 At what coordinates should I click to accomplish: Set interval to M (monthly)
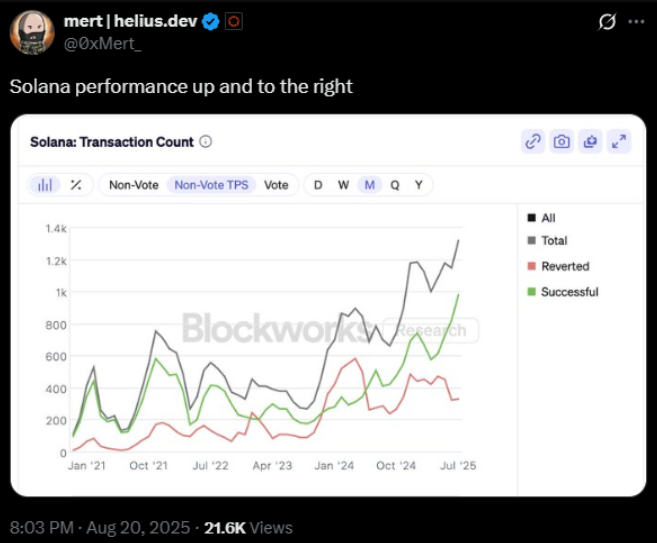click(370, 185)
